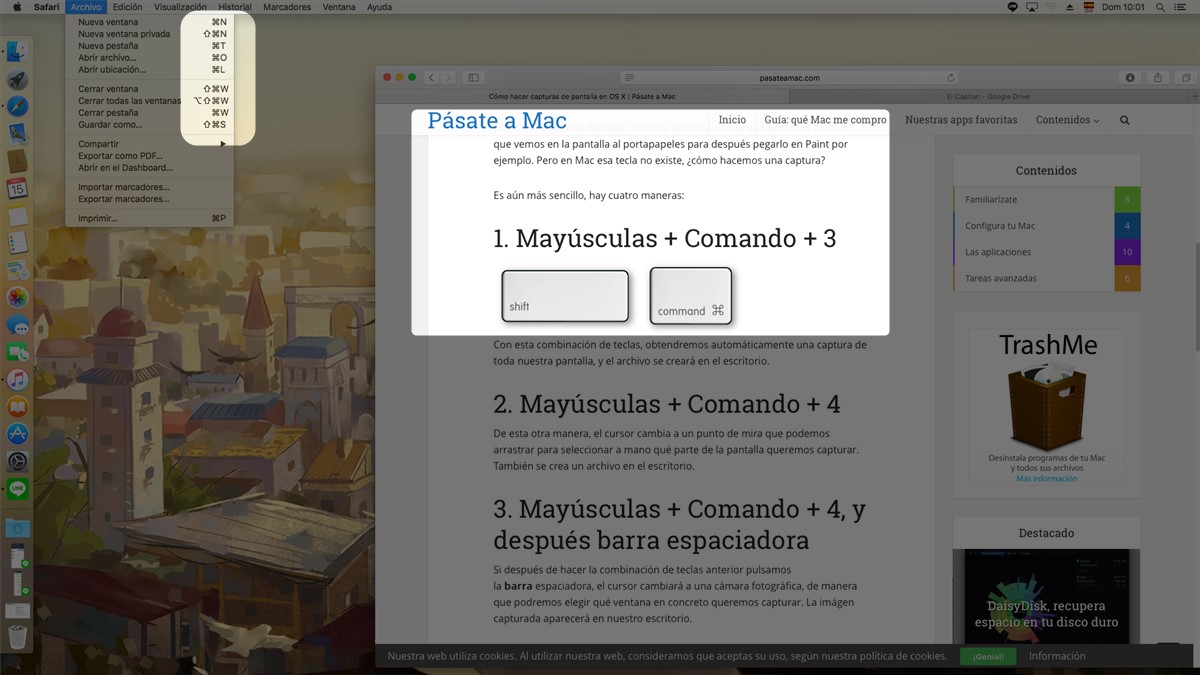Open input source flag menu

(1090, 7)
